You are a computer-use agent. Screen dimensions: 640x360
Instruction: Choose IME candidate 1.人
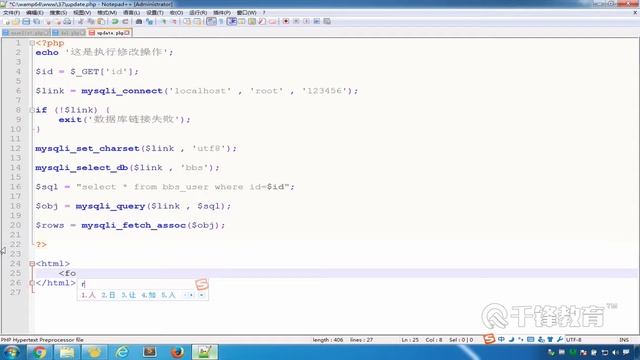(x=88, y=295)
